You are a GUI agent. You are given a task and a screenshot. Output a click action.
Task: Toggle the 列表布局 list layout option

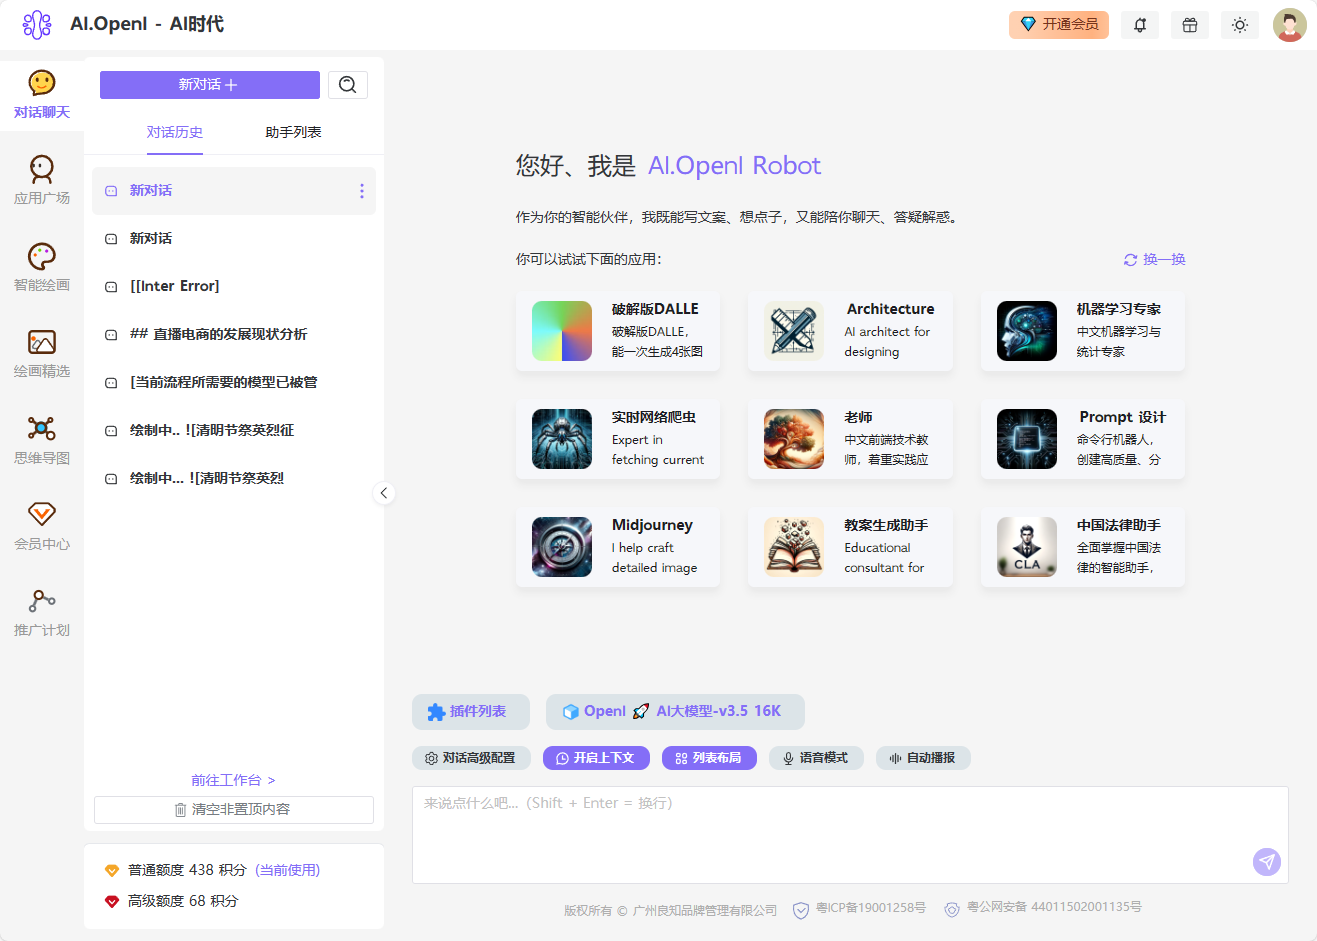tap(709, 758)
